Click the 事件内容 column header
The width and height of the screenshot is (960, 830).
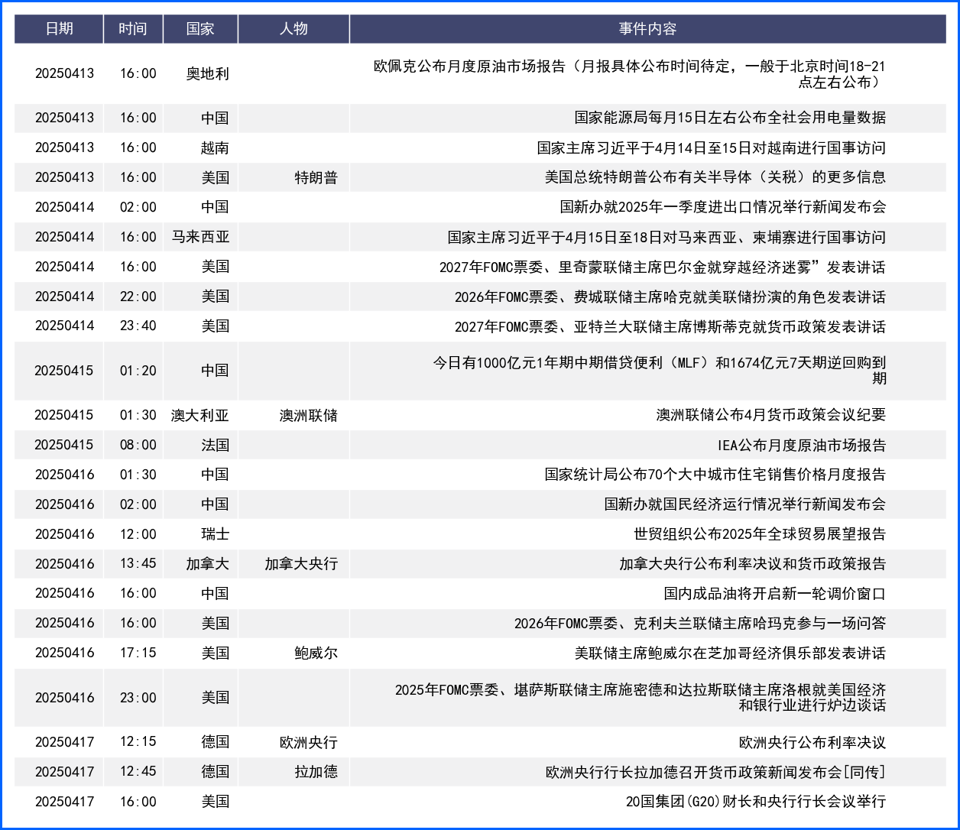[648, 29]
